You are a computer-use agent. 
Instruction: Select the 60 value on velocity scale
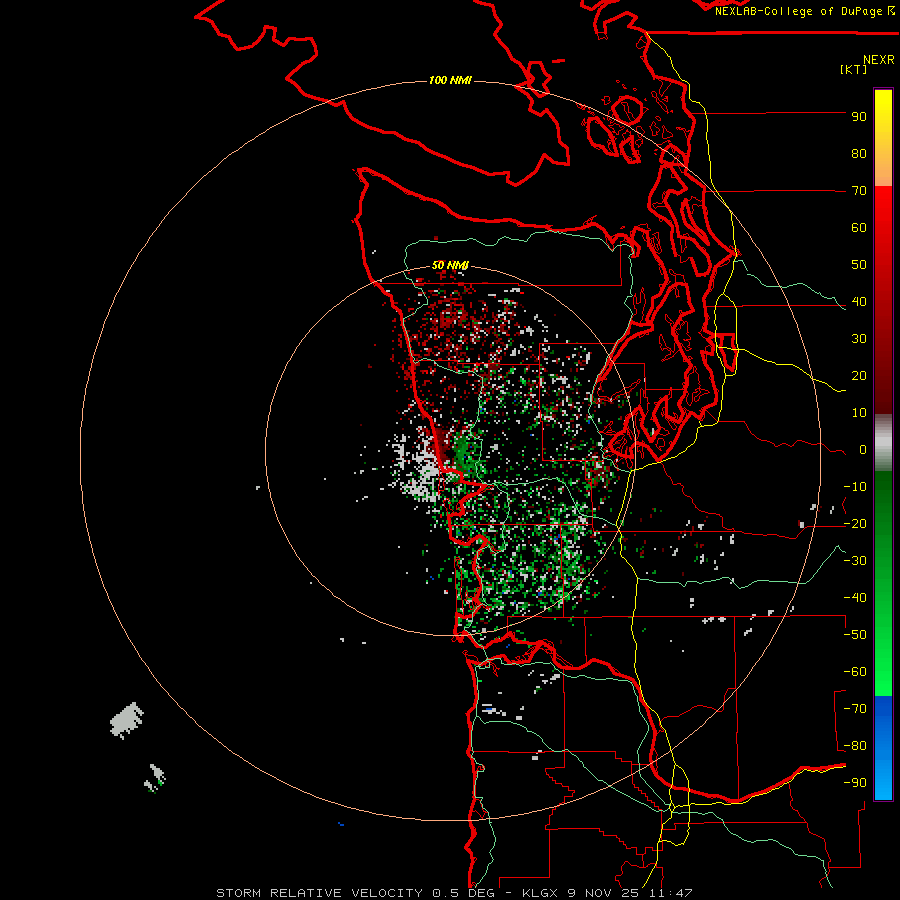click(x=859, y=227)
